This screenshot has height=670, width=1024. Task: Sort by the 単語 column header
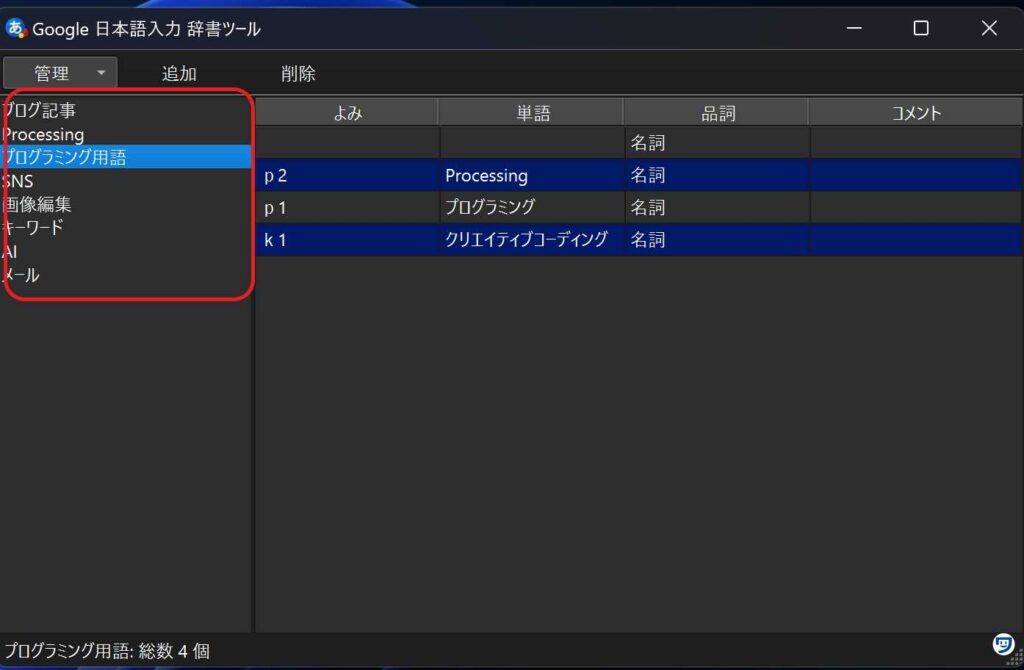point(532,112)
